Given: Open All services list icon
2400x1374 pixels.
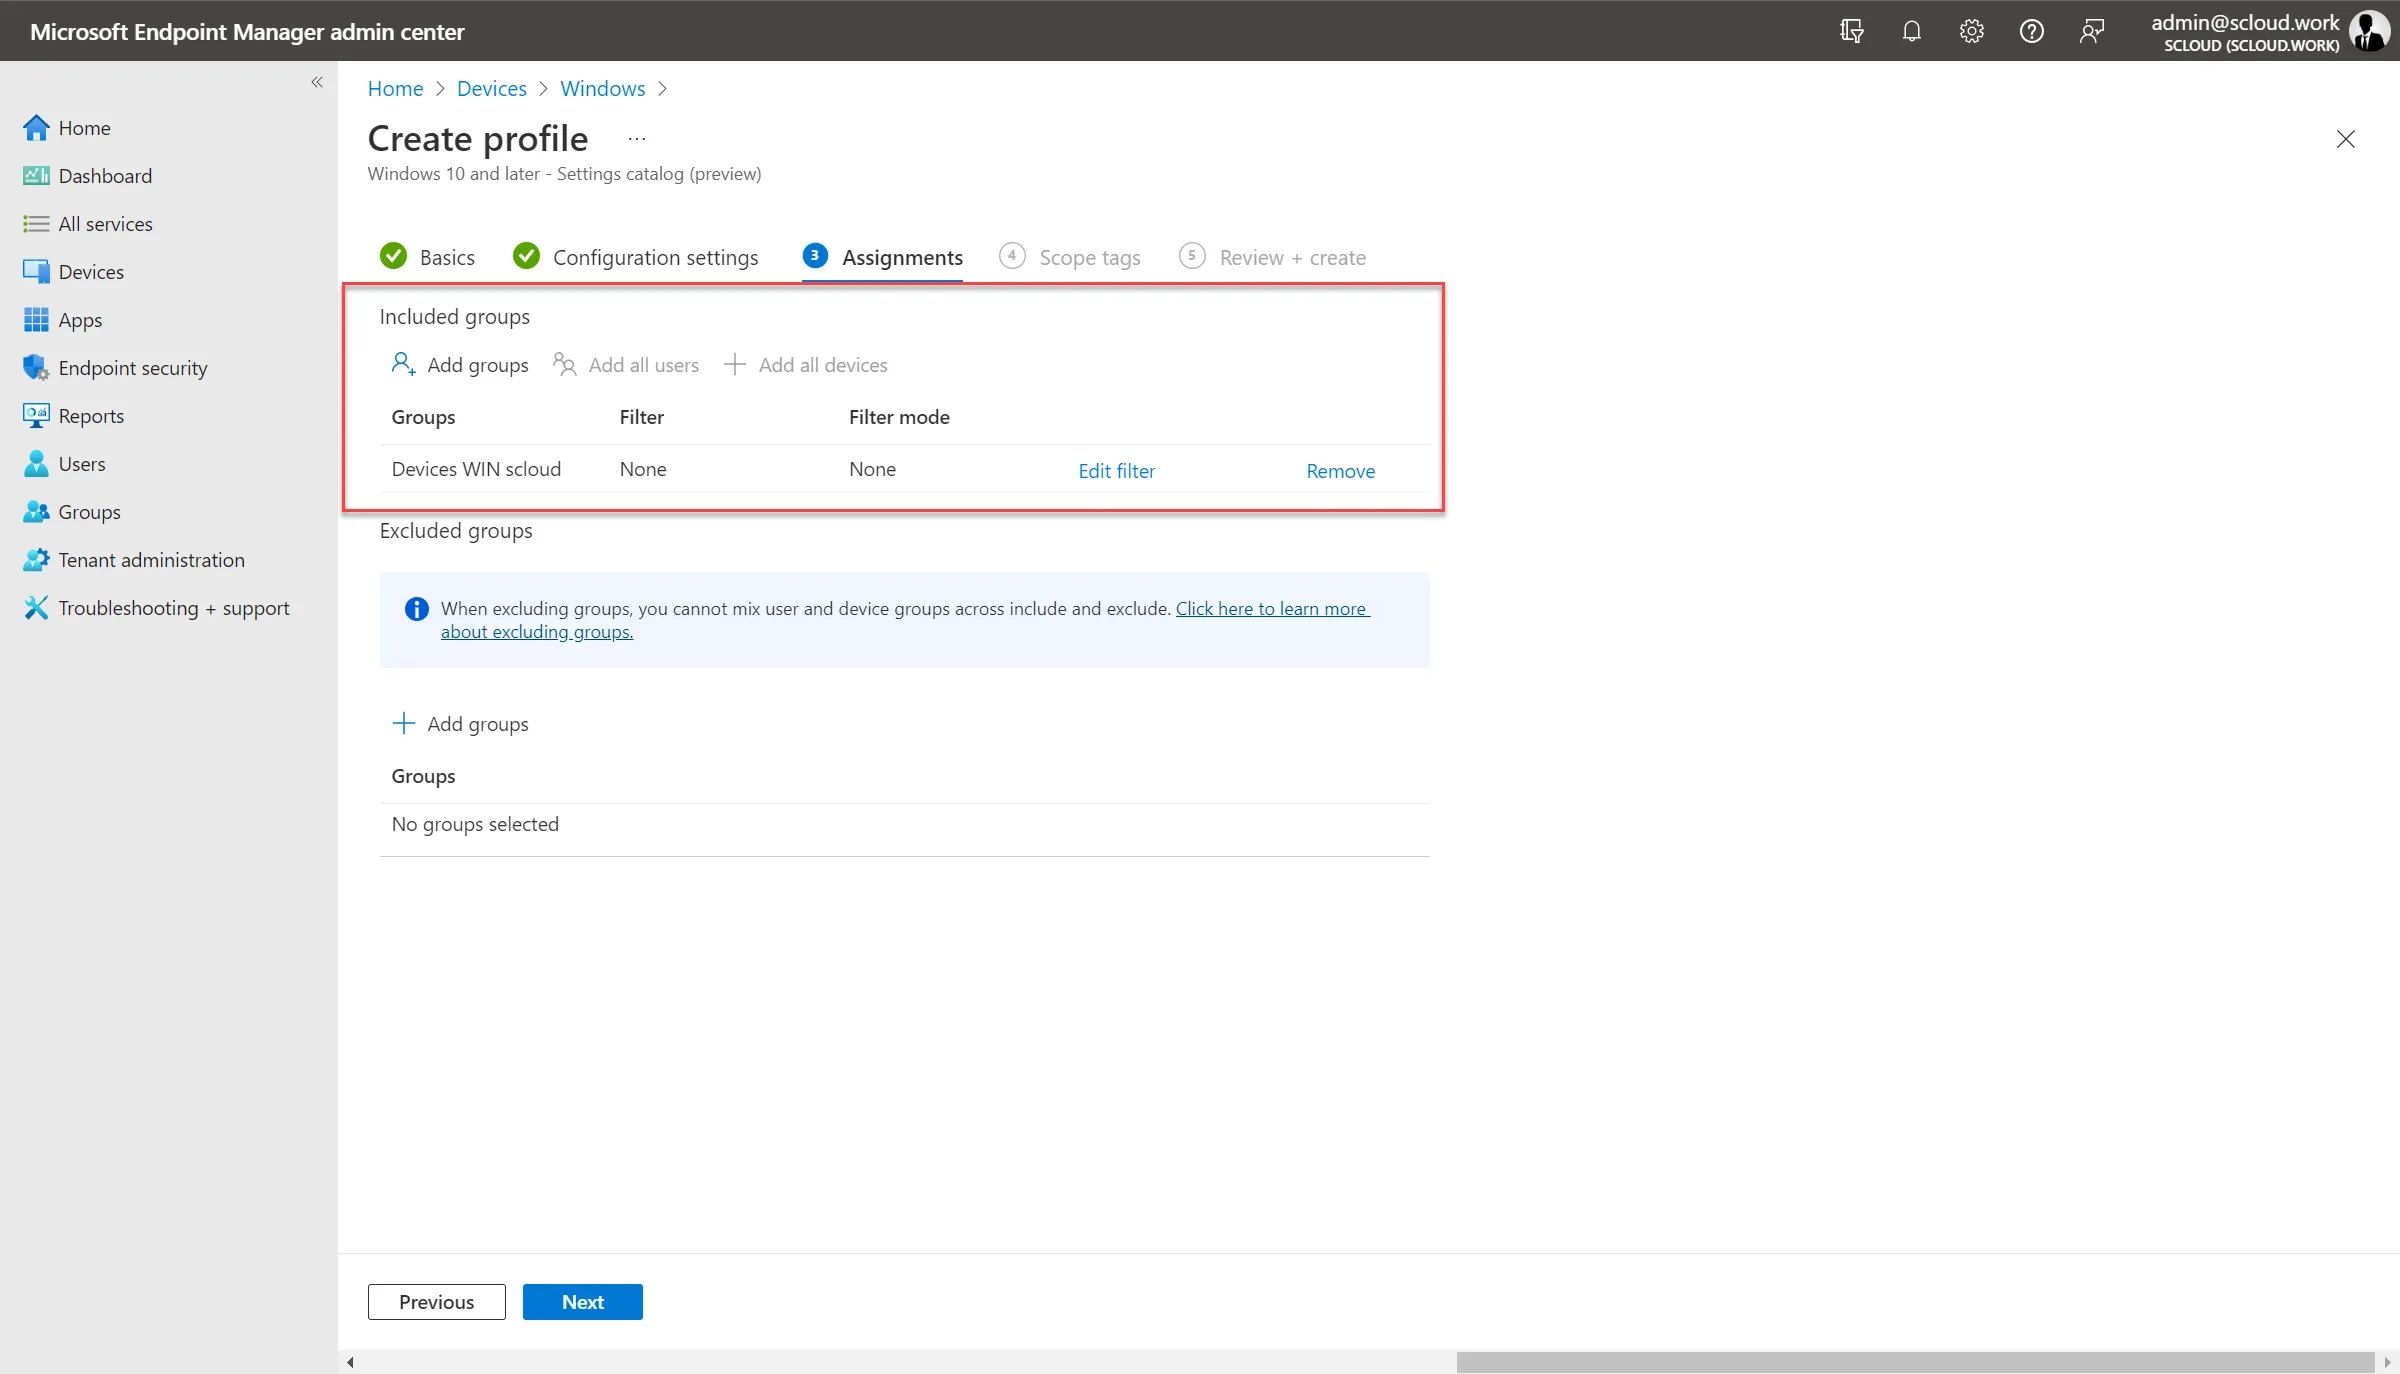Looking at the screenshot, I should [x=36, y=224].
